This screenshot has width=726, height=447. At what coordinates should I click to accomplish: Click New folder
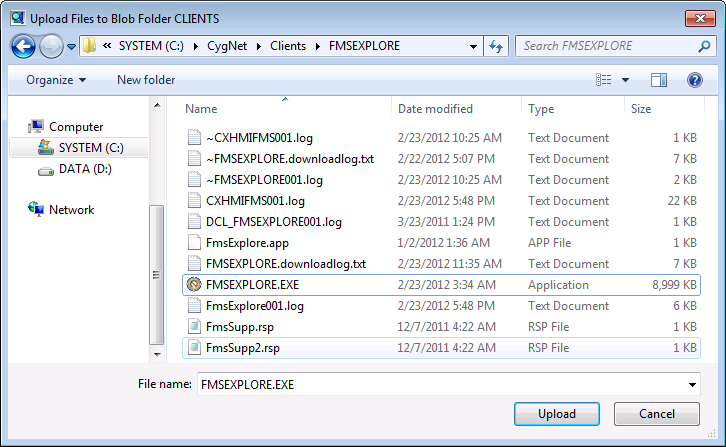point(146,80)
